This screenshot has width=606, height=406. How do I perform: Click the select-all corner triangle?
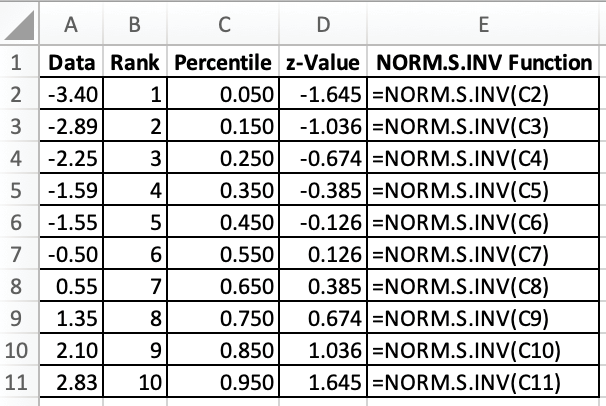click(x=21, y=21)
